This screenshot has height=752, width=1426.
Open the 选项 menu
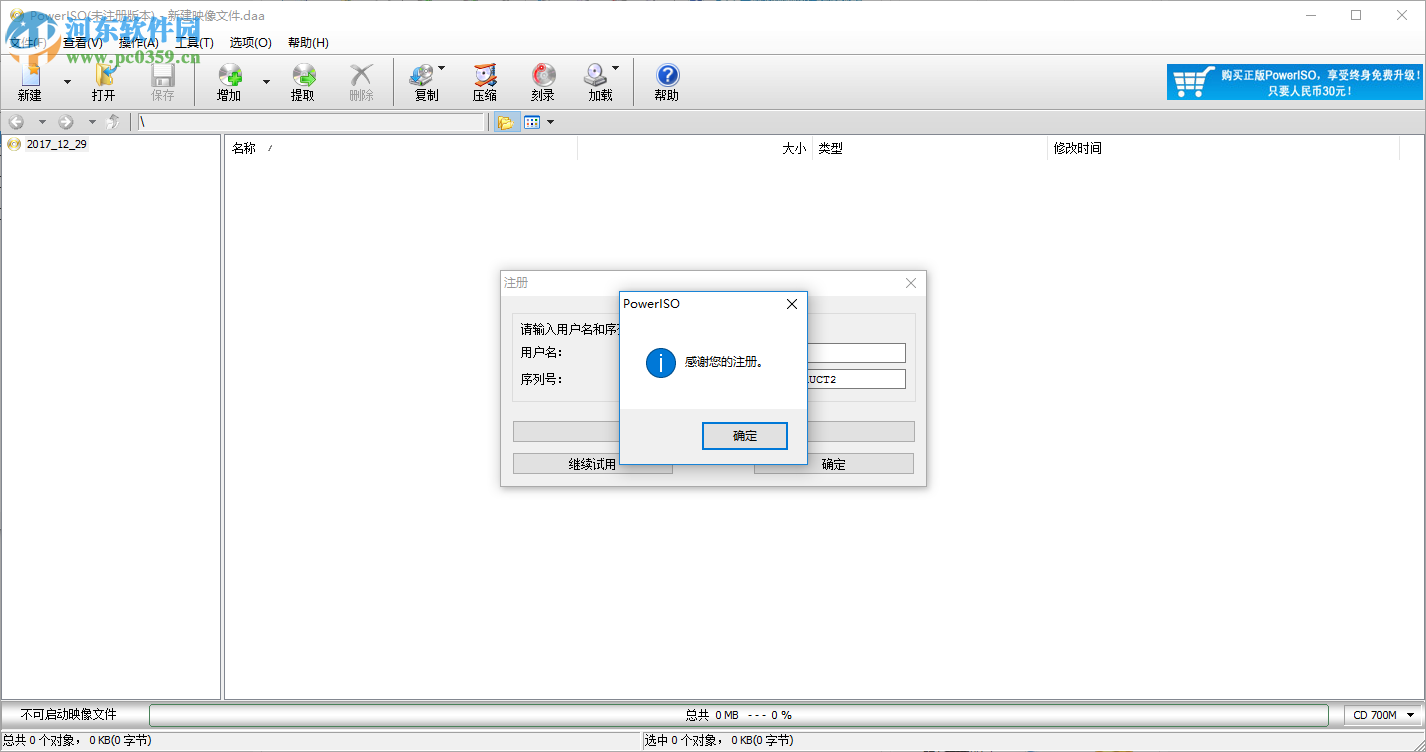pyautogui.click(x=250, y=42)
